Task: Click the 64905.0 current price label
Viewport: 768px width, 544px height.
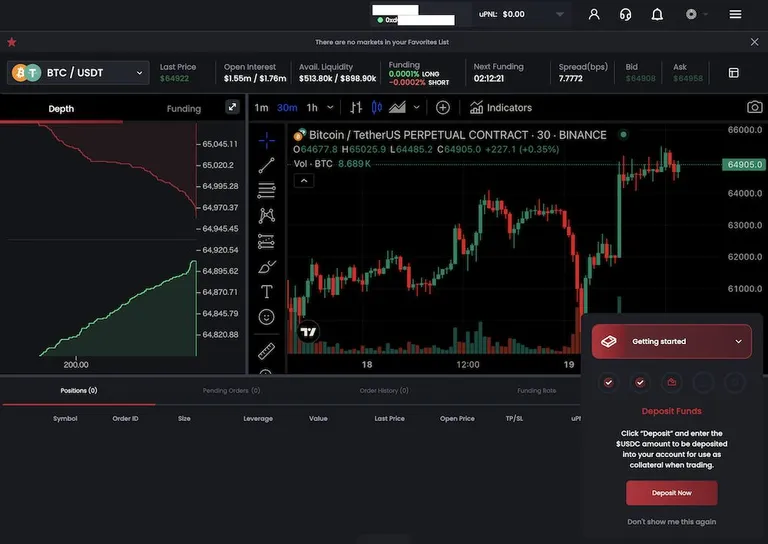Action: [744, 165]
